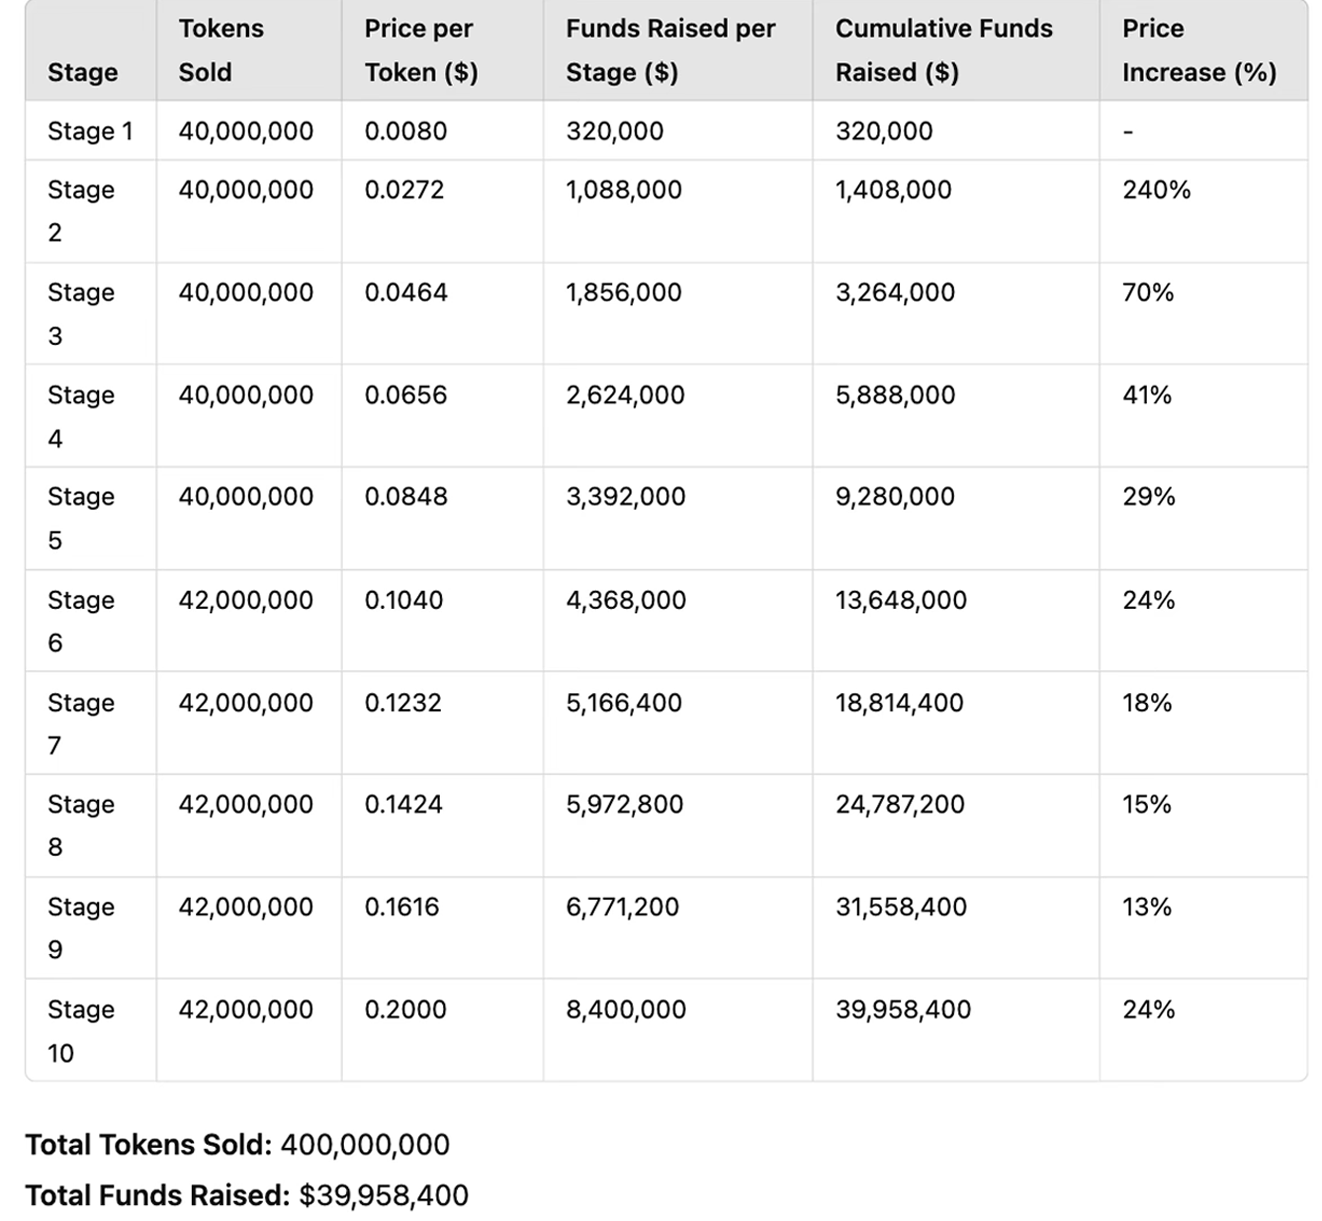Click the Stage column header
Image resolution: width=1322 pixels, height=1221 pixels.
(x=82, y=72)
